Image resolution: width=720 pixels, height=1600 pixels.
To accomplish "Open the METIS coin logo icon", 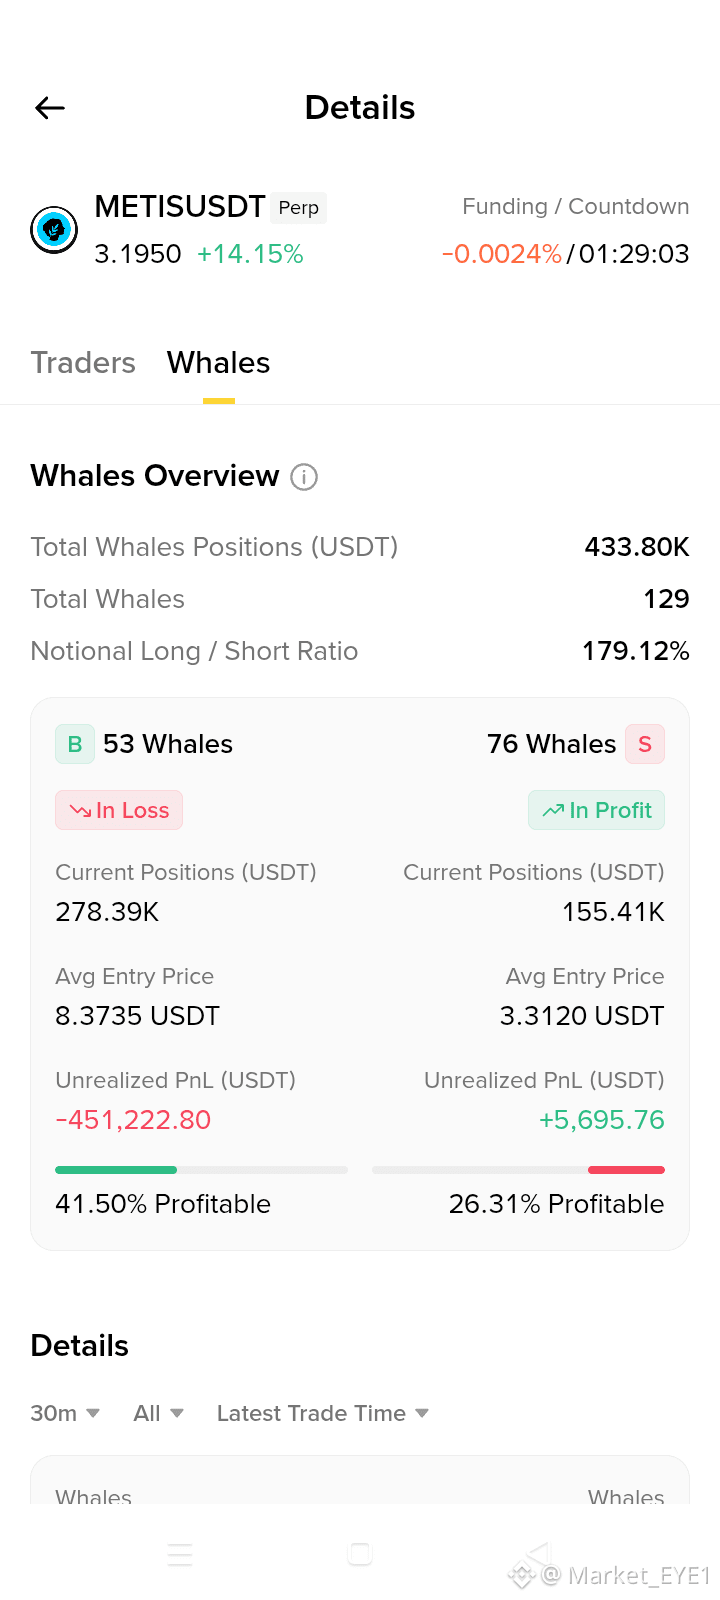I will [54, 230].
